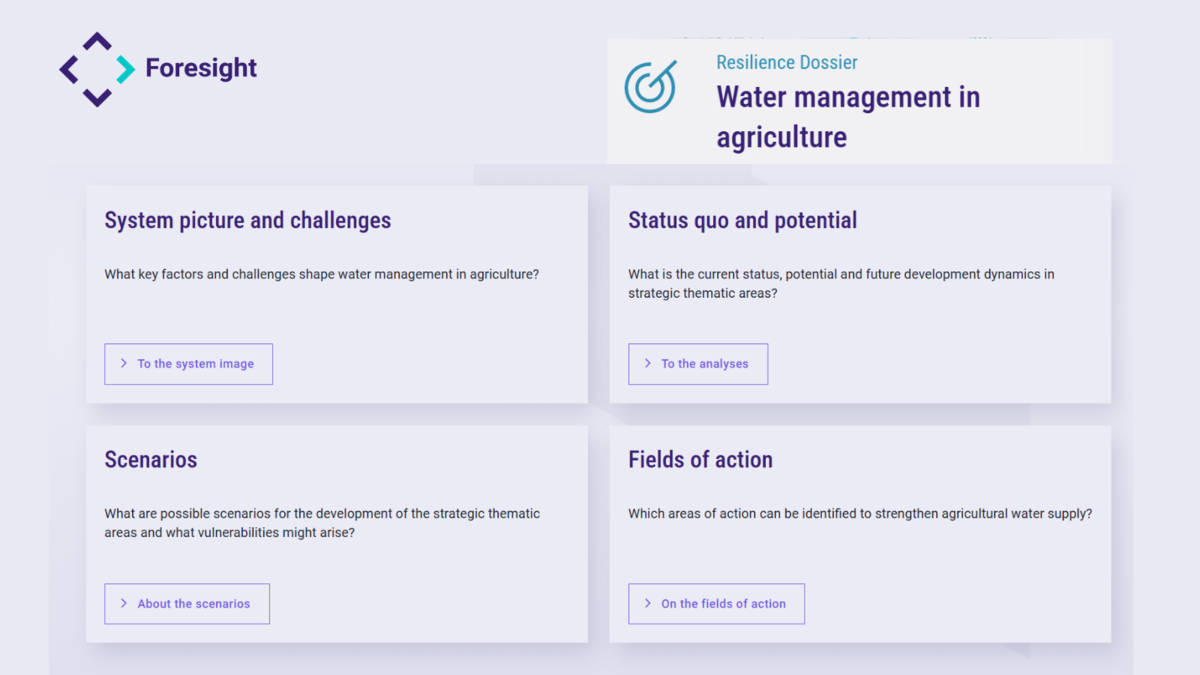Click the Resilience Dossier radar icon
This screenshot has height=675, width=1200.
pyautogui.click(x=650, y=87)
